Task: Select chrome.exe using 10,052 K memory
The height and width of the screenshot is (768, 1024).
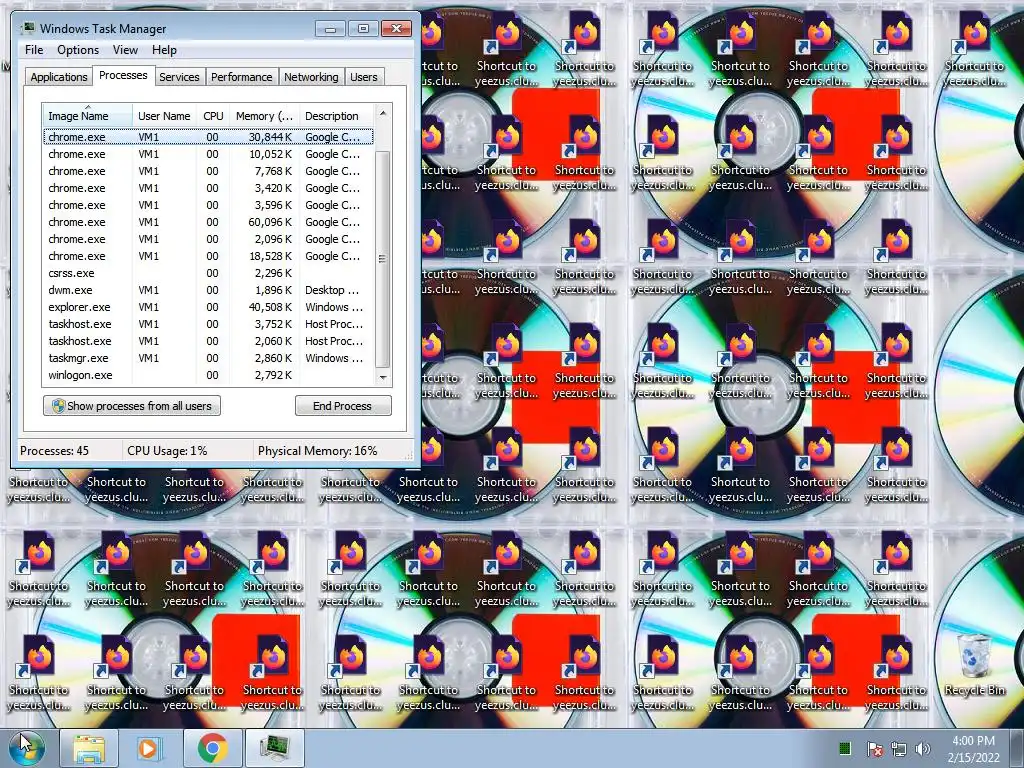Action: point(208,154)
